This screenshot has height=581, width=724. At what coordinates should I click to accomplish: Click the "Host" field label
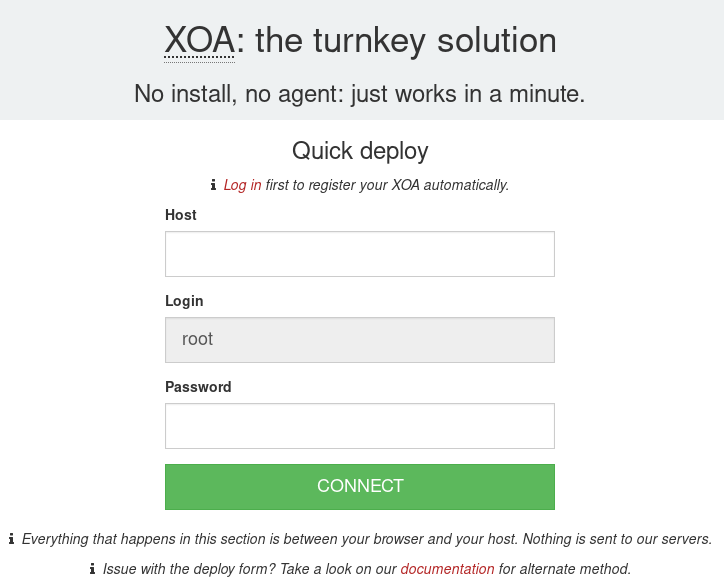pos(181,215)
